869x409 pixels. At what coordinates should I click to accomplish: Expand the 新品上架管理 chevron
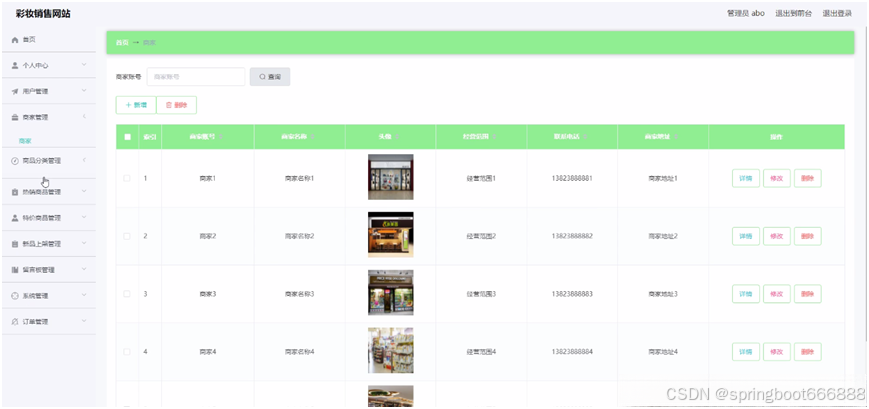(84, 243)
